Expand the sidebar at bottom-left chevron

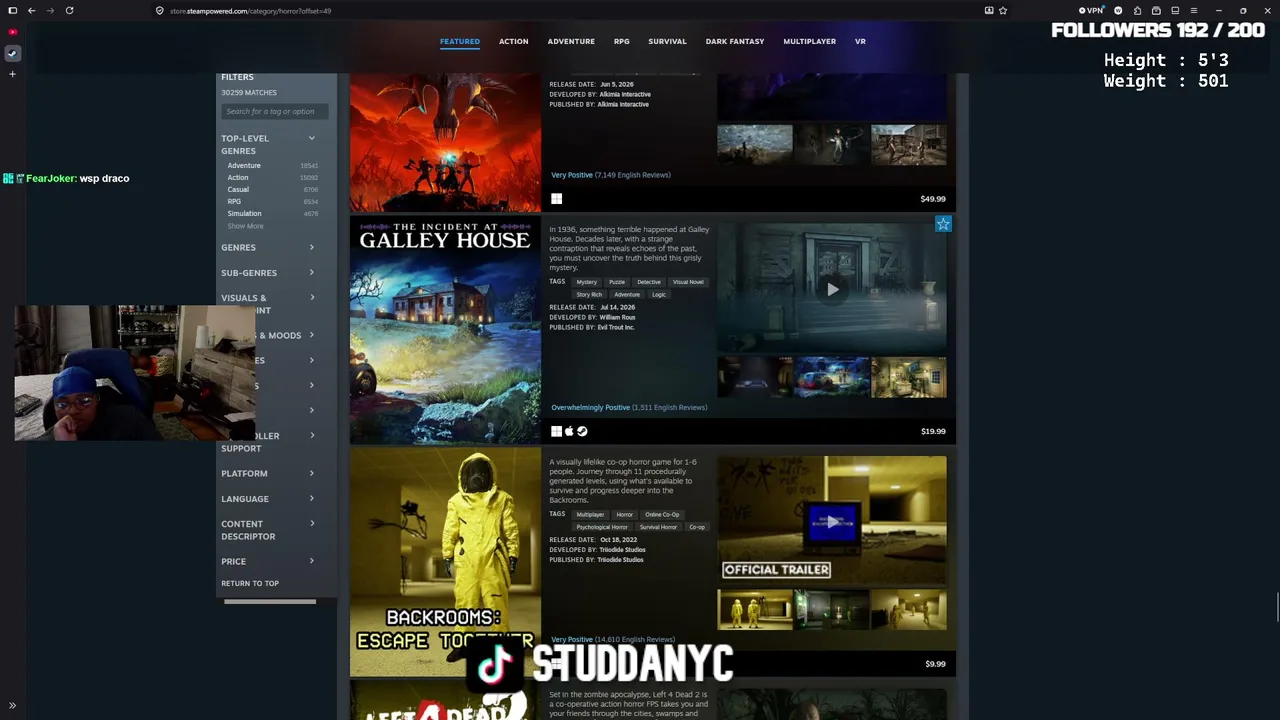[12, 705]
